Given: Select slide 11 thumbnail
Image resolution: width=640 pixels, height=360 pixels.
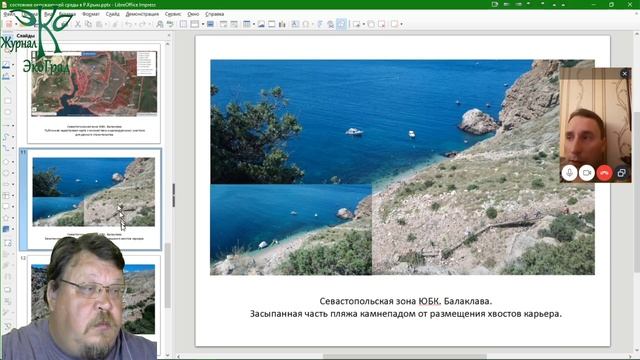Looking at the screenshot, I should [94, 199].
